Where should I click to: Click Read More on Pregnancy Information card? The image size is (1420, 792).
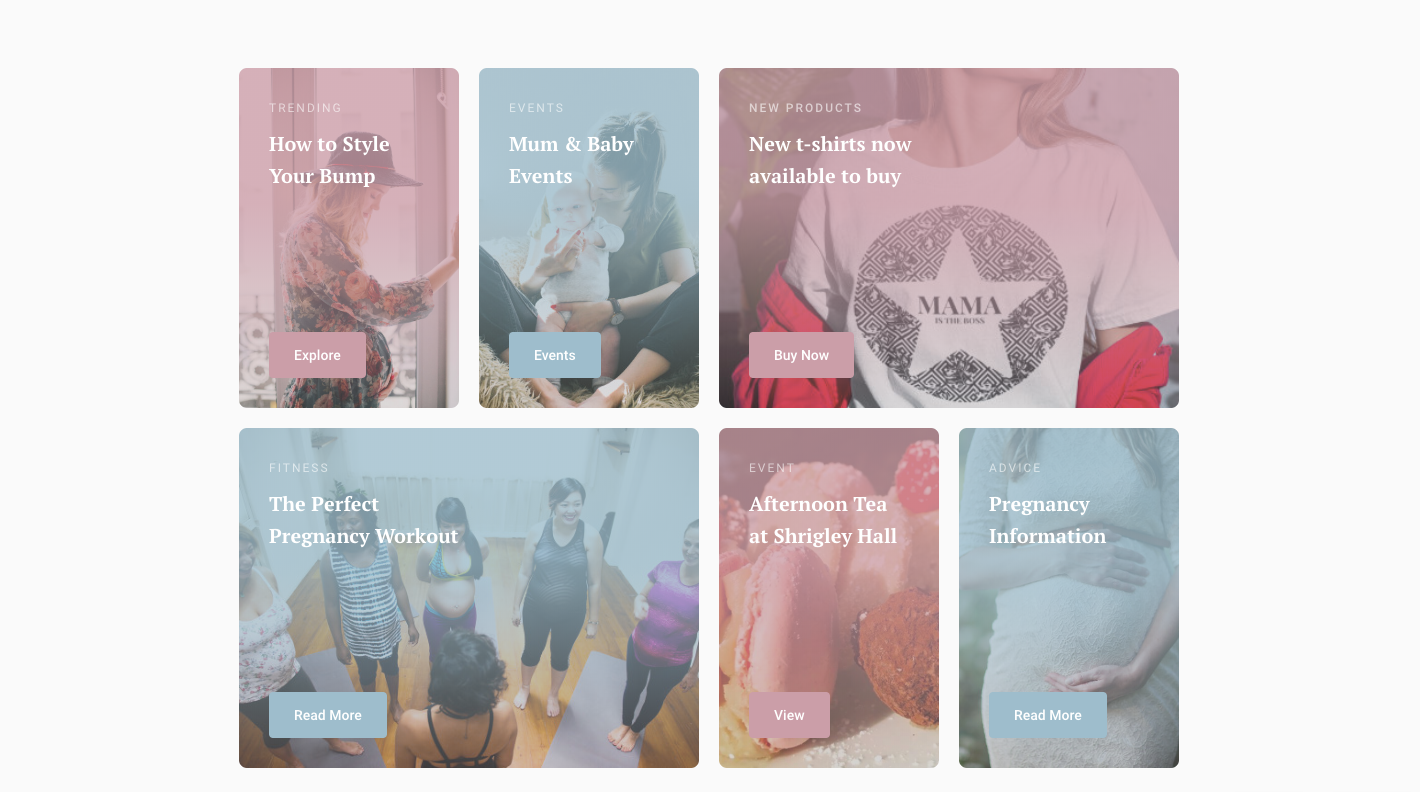coord(1048,715)
